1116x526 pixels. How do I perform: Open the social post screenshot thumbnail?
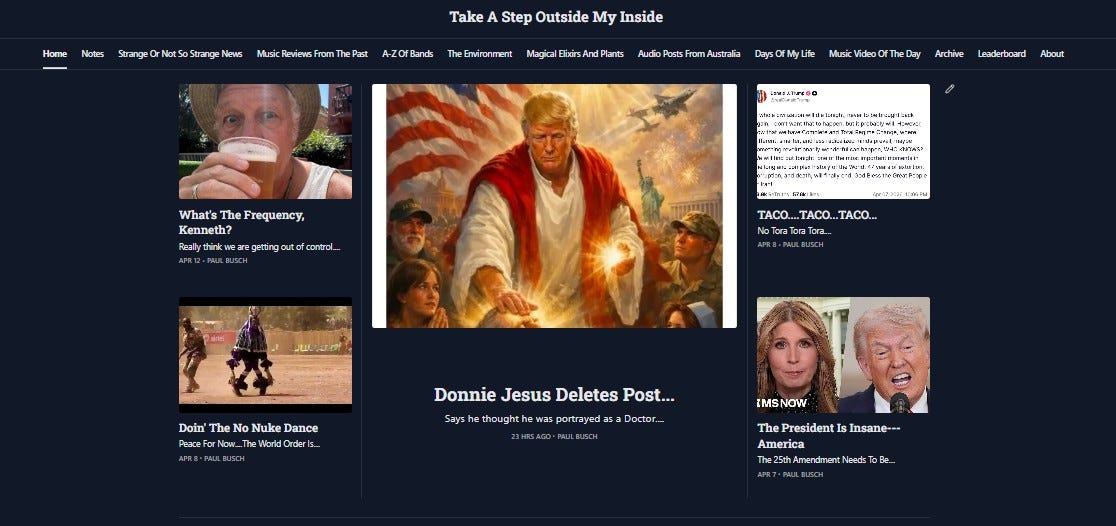(843, 141)
